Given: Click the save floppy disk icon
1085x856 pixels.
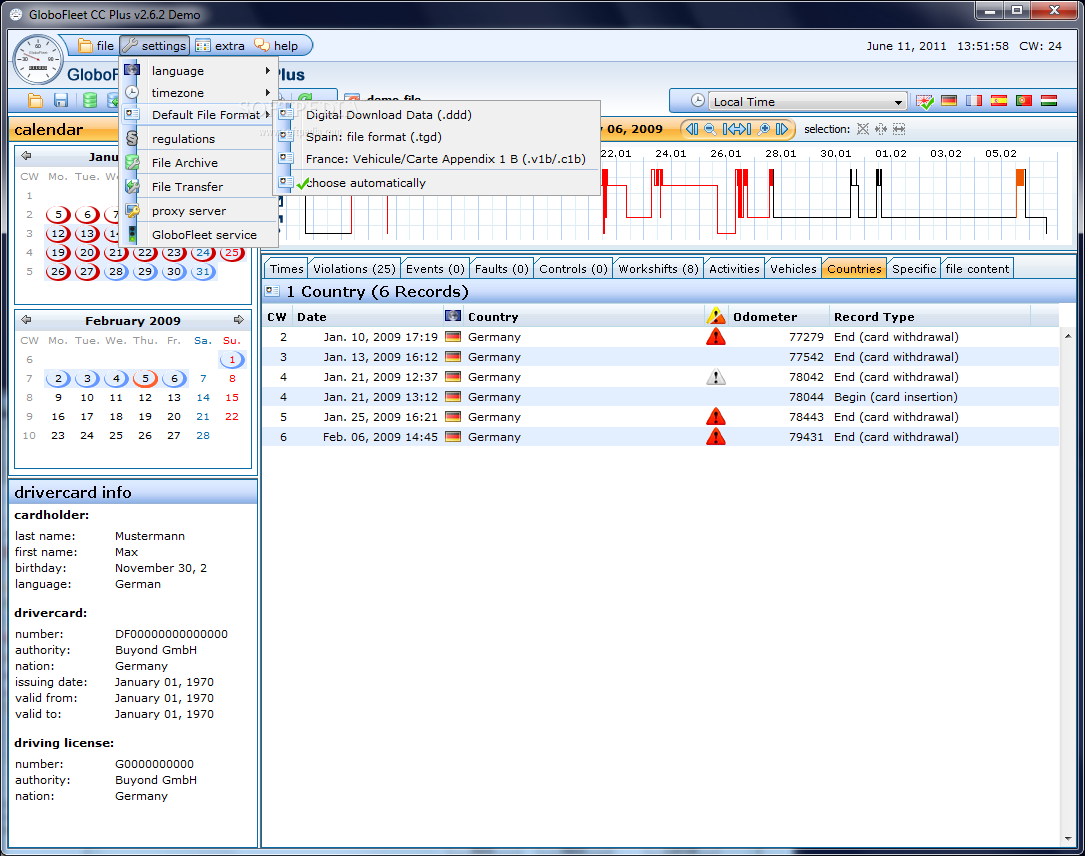Looking at the screenshot, I should [x=61, y=101].
